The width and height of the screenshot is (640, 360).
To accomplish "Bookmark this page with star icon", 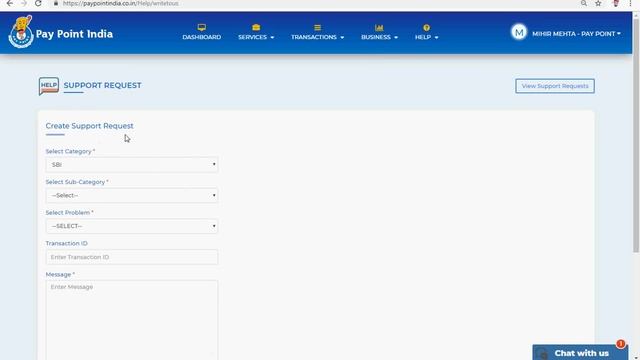I will click(598, 3).
